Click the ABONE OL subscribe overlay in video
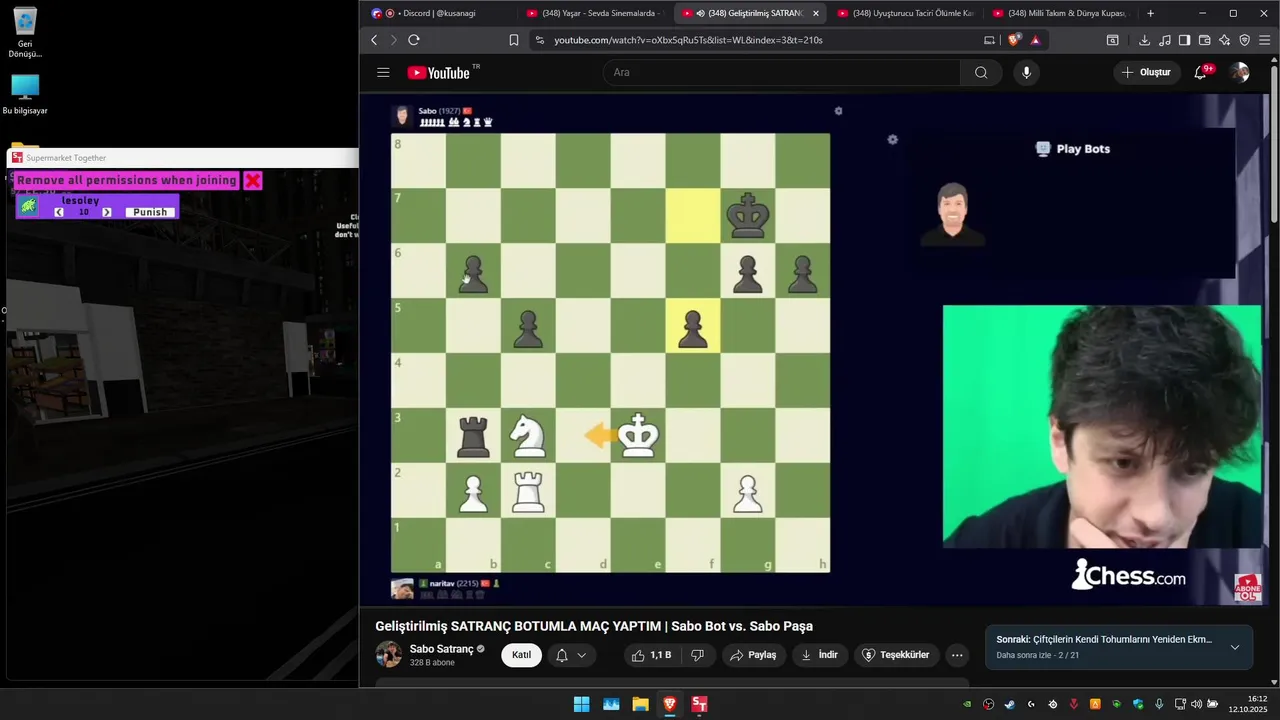This screenshot has width=1280, height=720. (1248, 587)
